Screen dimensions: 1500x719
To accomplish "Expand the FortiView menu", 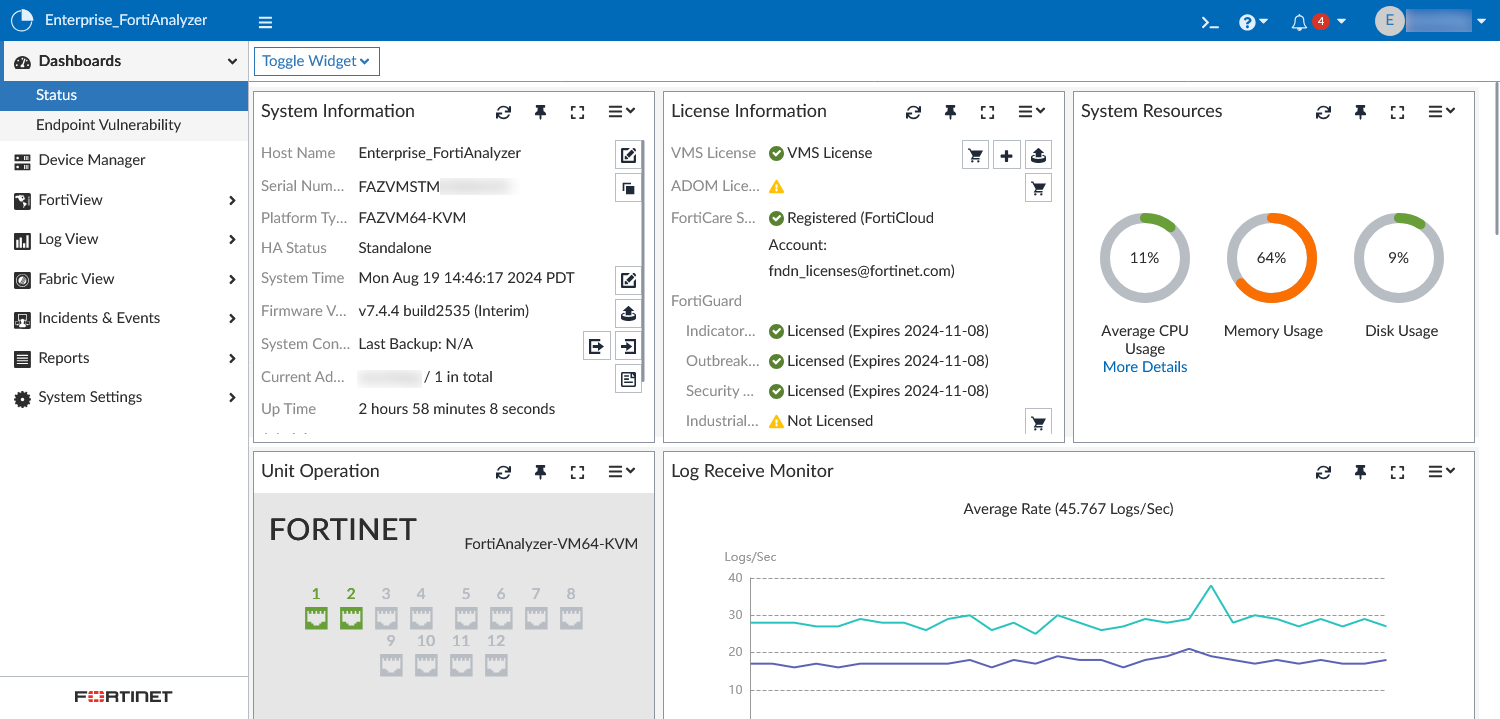I will [x=124, y=200].
